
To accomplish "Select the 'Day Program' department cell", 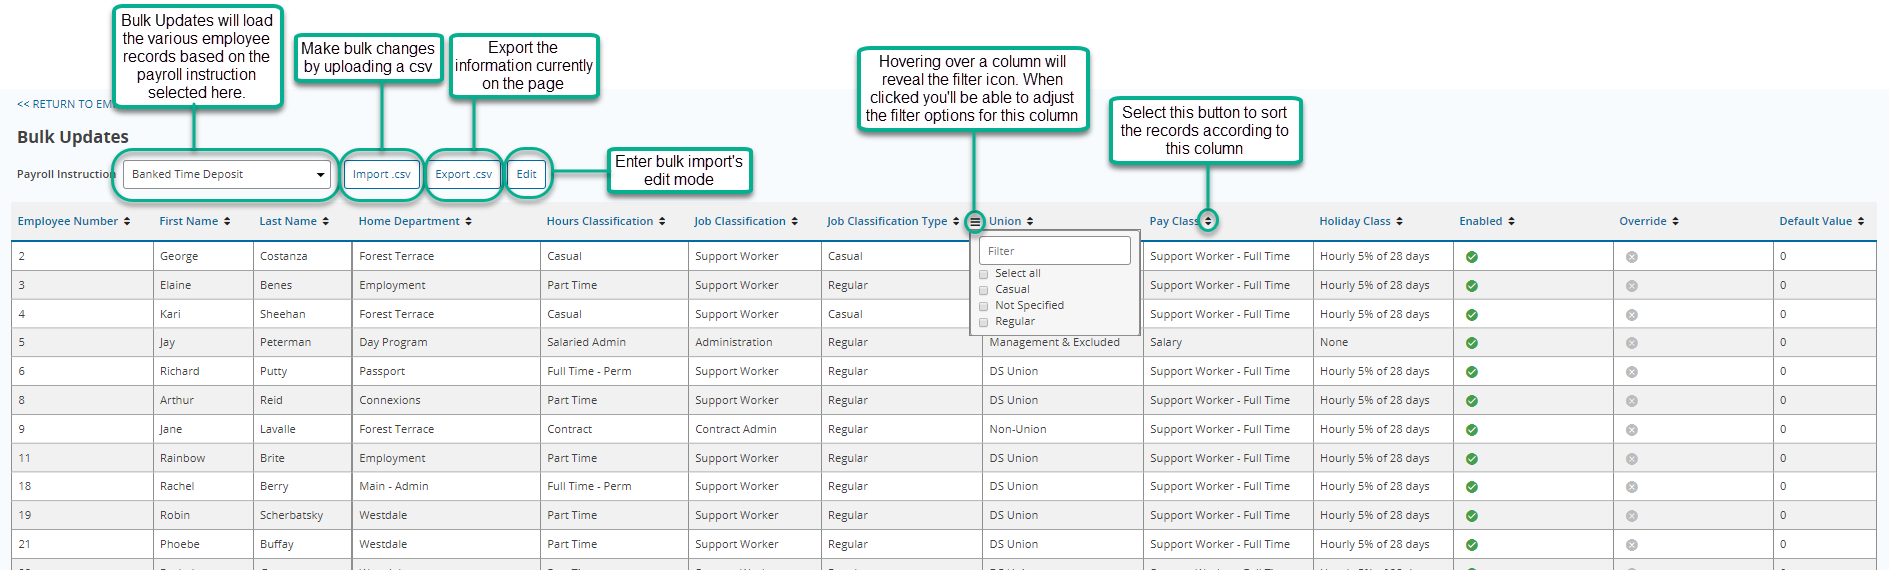I will (446, 343).
